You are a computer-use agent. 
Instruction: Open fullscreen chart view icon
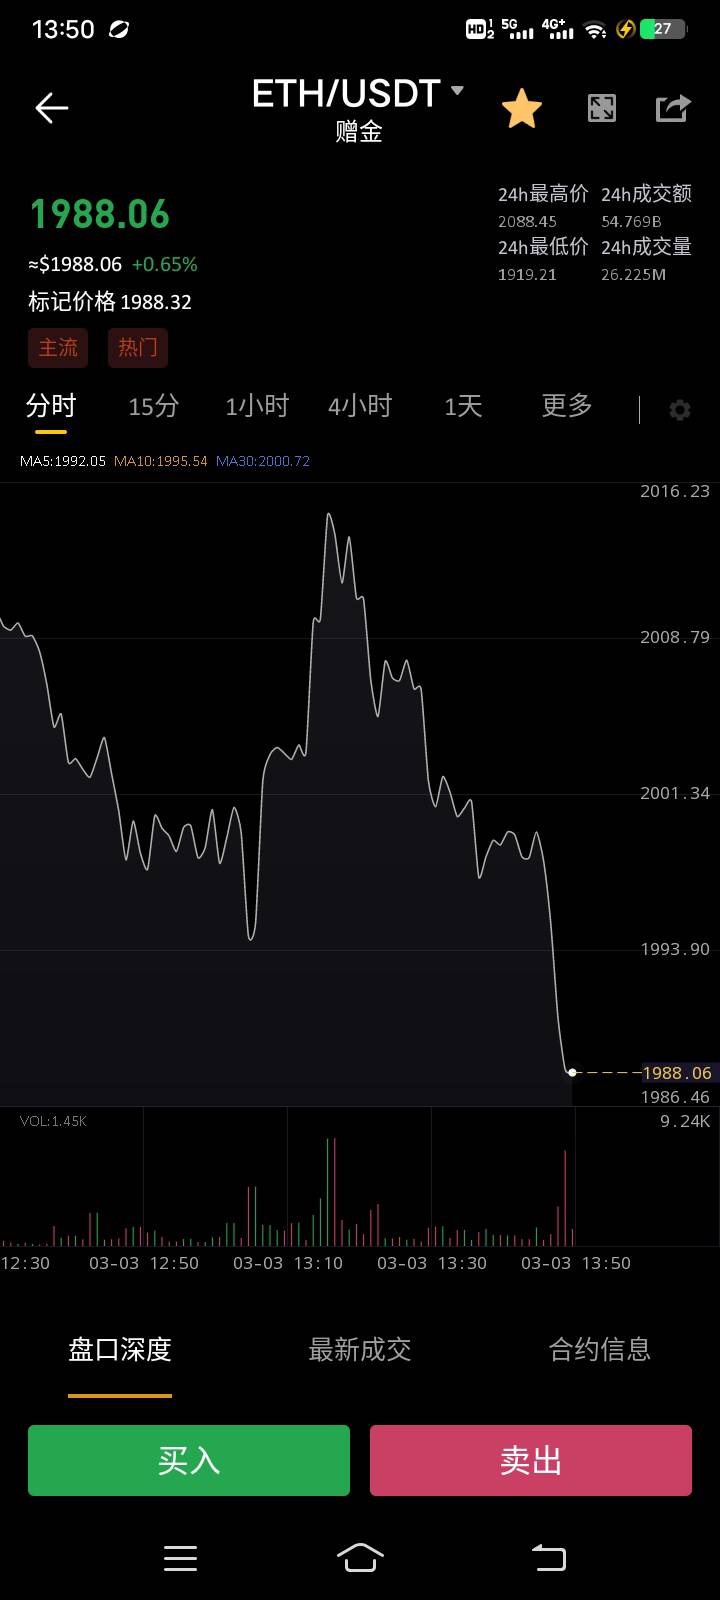(601, 108)
